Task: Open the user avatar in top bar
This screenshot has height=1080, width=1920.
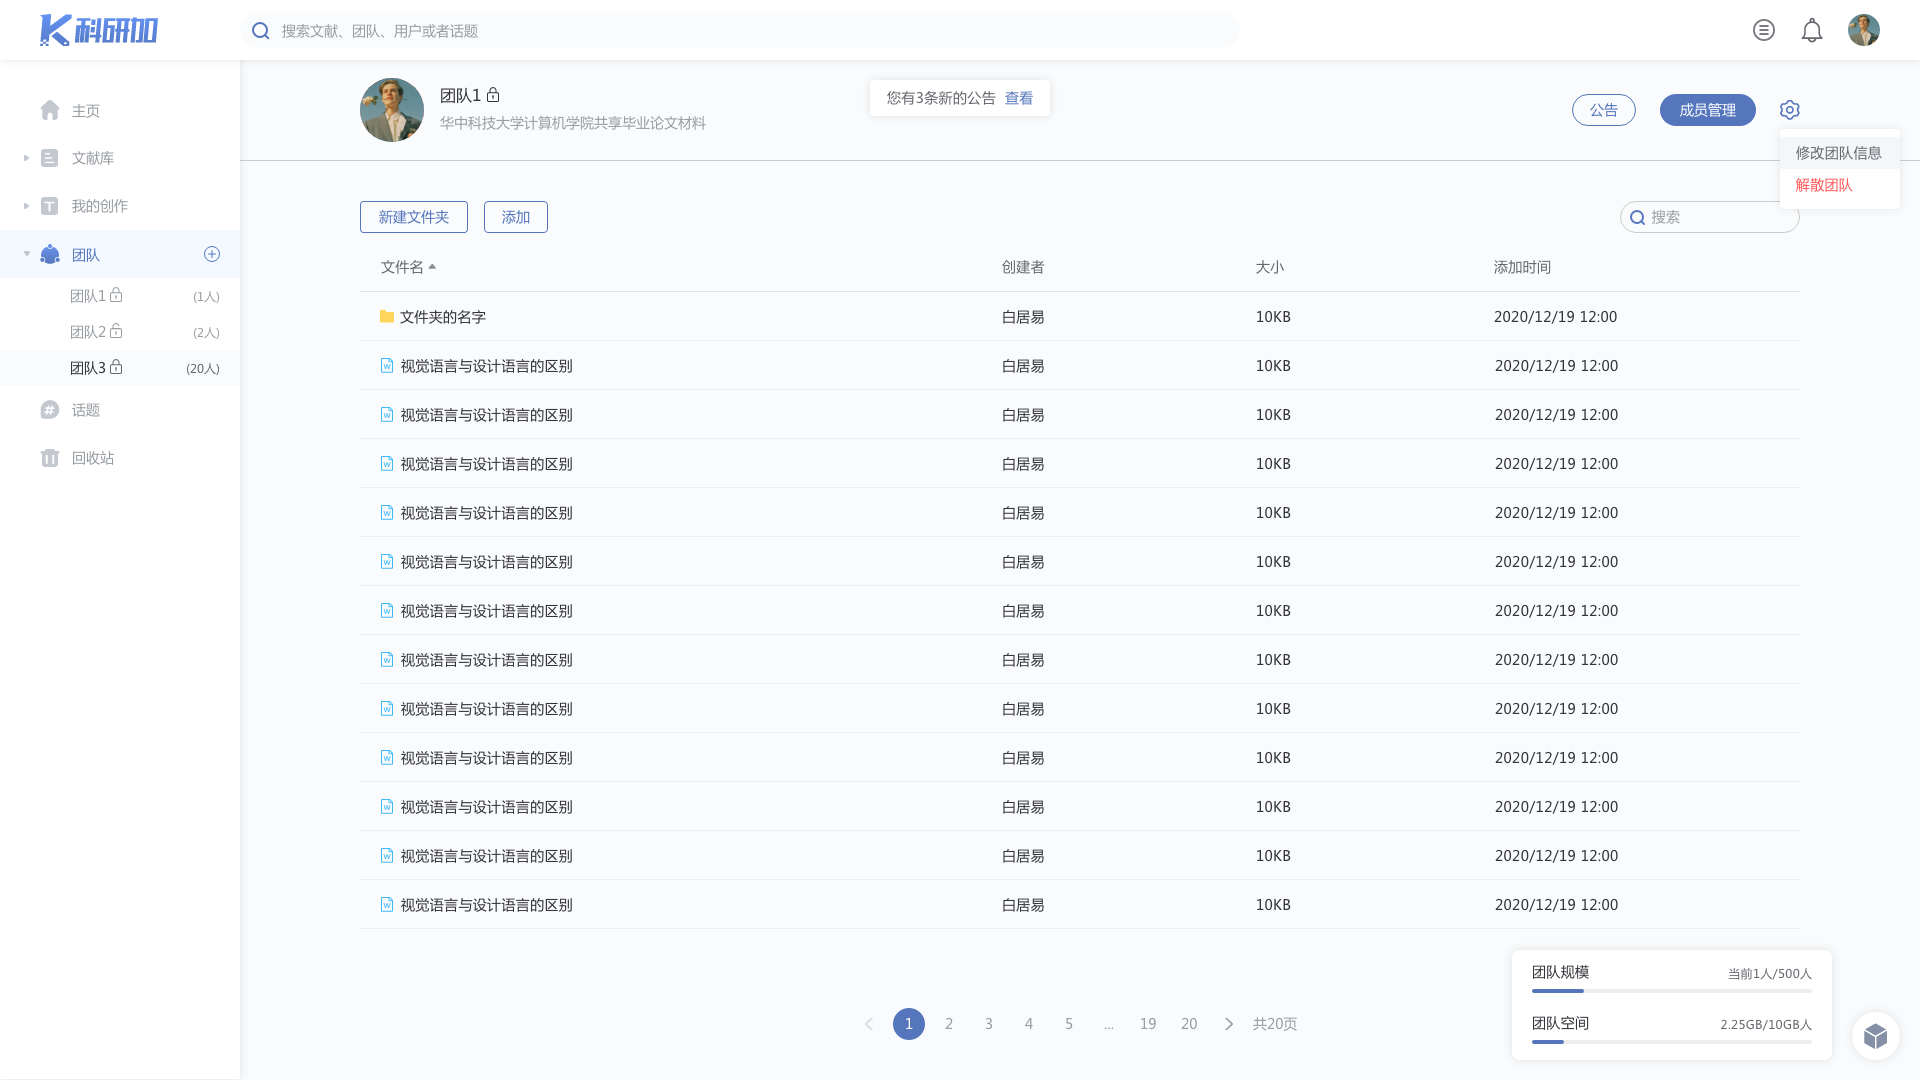Action: click(x=1864, y=30)
